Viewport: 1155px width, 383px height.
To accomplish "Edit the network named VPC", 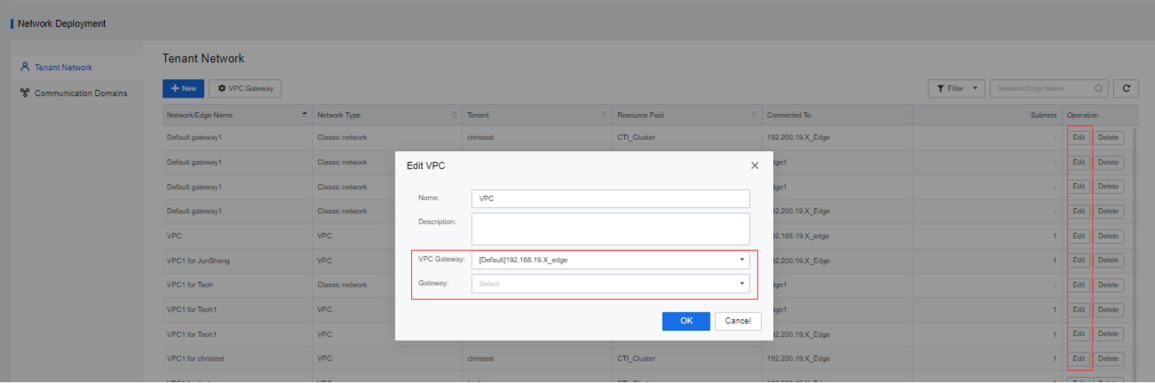I will (x=1079, y=236).
